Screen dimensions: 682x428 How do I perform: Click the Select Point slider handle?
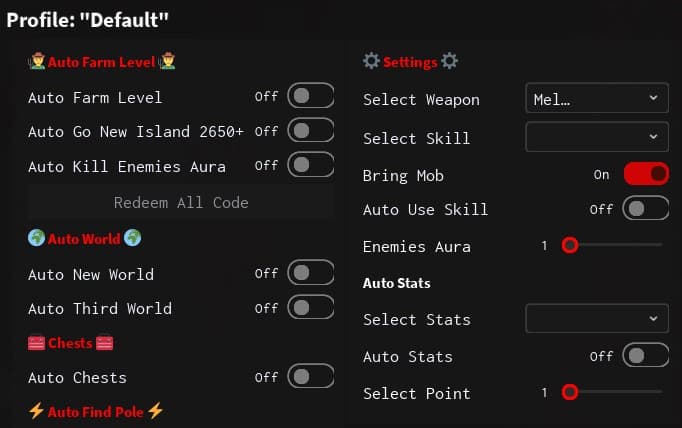(569, 393)
